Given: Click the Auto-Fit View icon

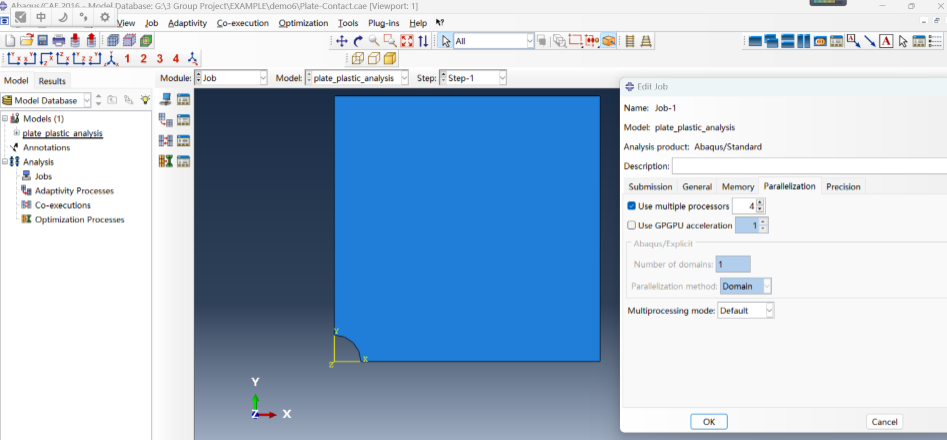Looking at the screenshot, I should tap(406, 41).
